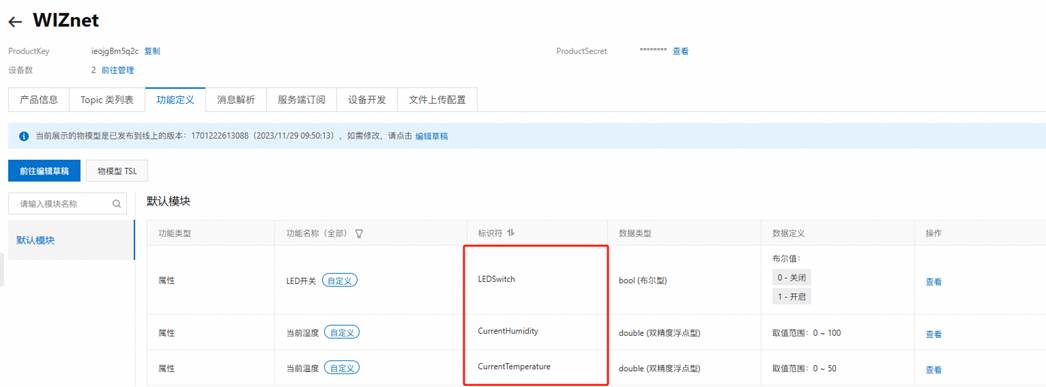Sort by the 标识符 column arrows

[x=511, y=233]
